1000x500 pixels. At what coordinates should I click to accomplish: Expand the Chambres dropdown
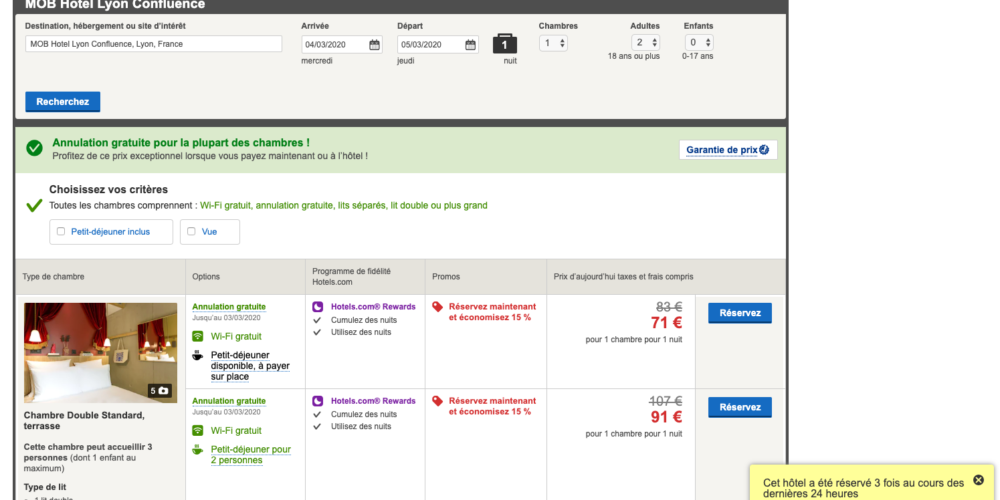(553, 43)
